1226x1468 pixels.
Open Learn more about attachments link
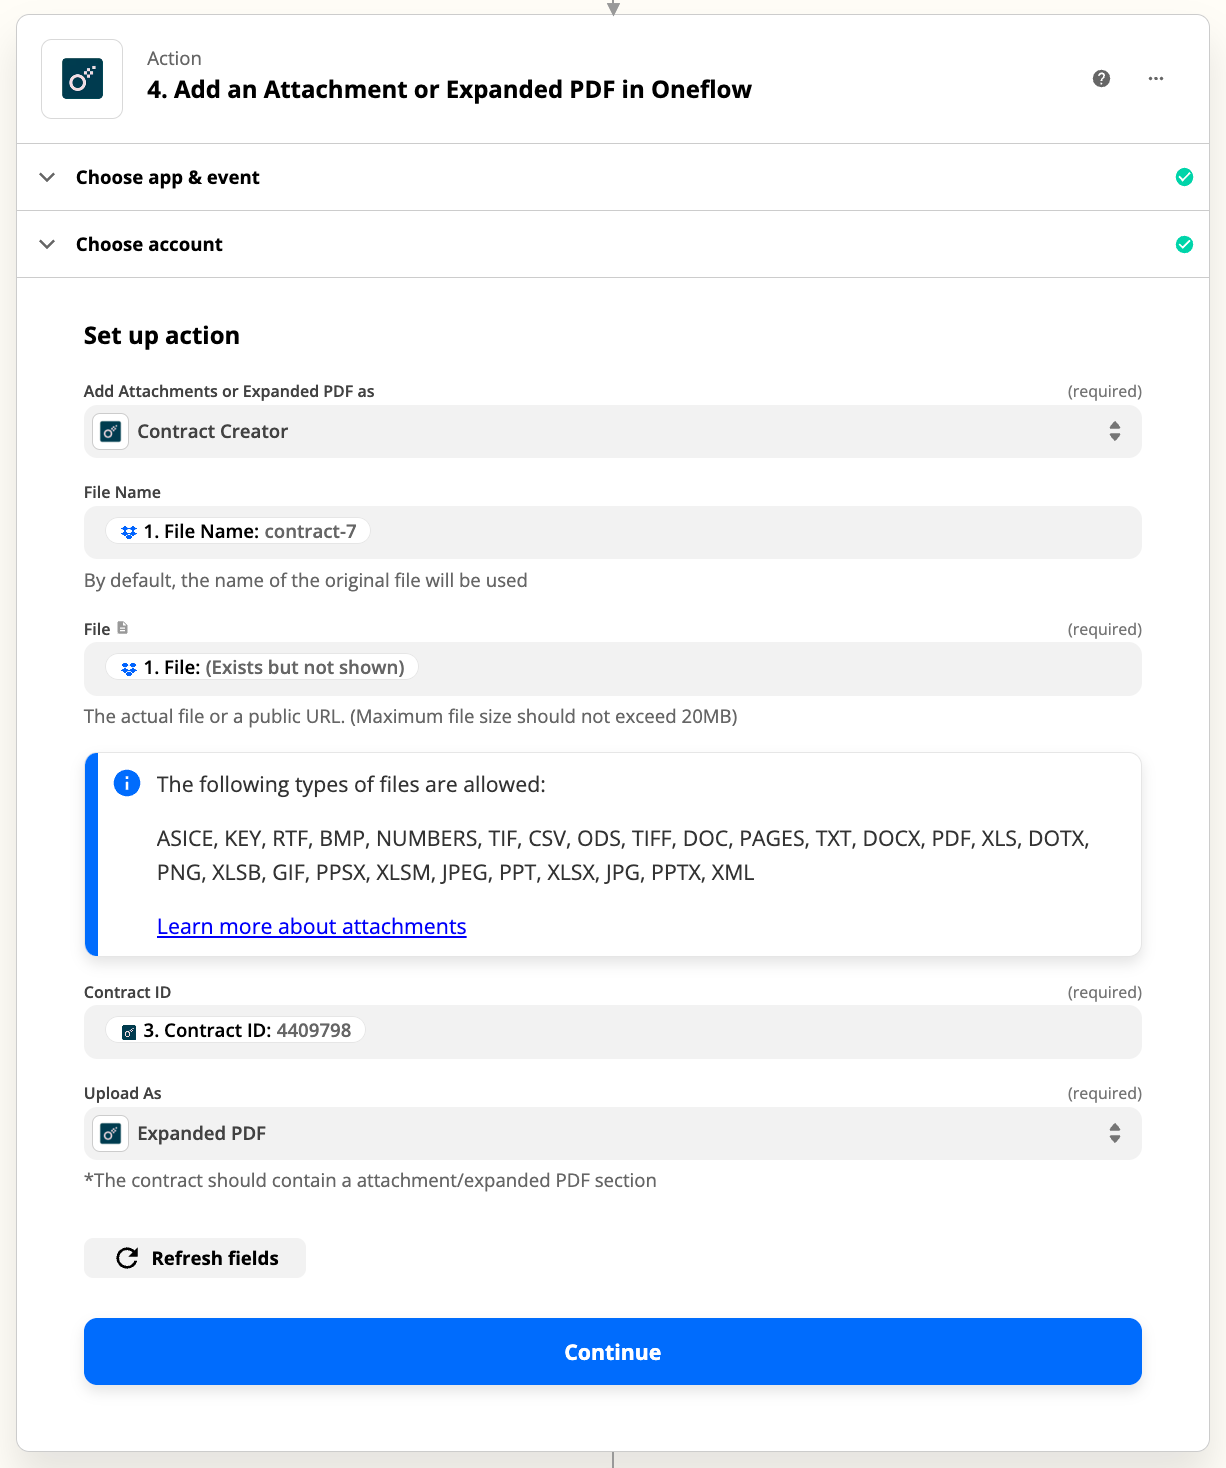pyautogui.click(x=311, y=926)
